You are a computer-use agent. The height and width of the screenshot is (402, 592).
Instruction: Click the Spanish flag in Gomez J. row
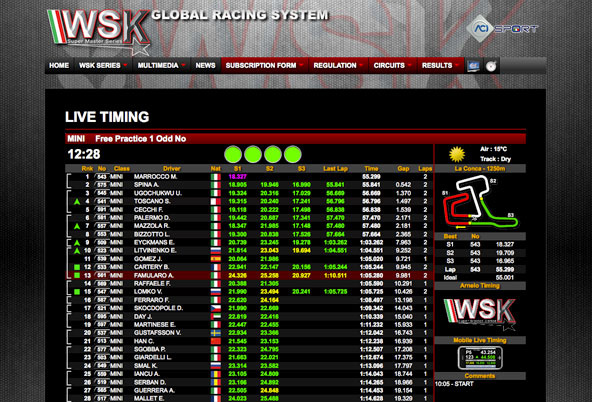(x=216, y=259)
